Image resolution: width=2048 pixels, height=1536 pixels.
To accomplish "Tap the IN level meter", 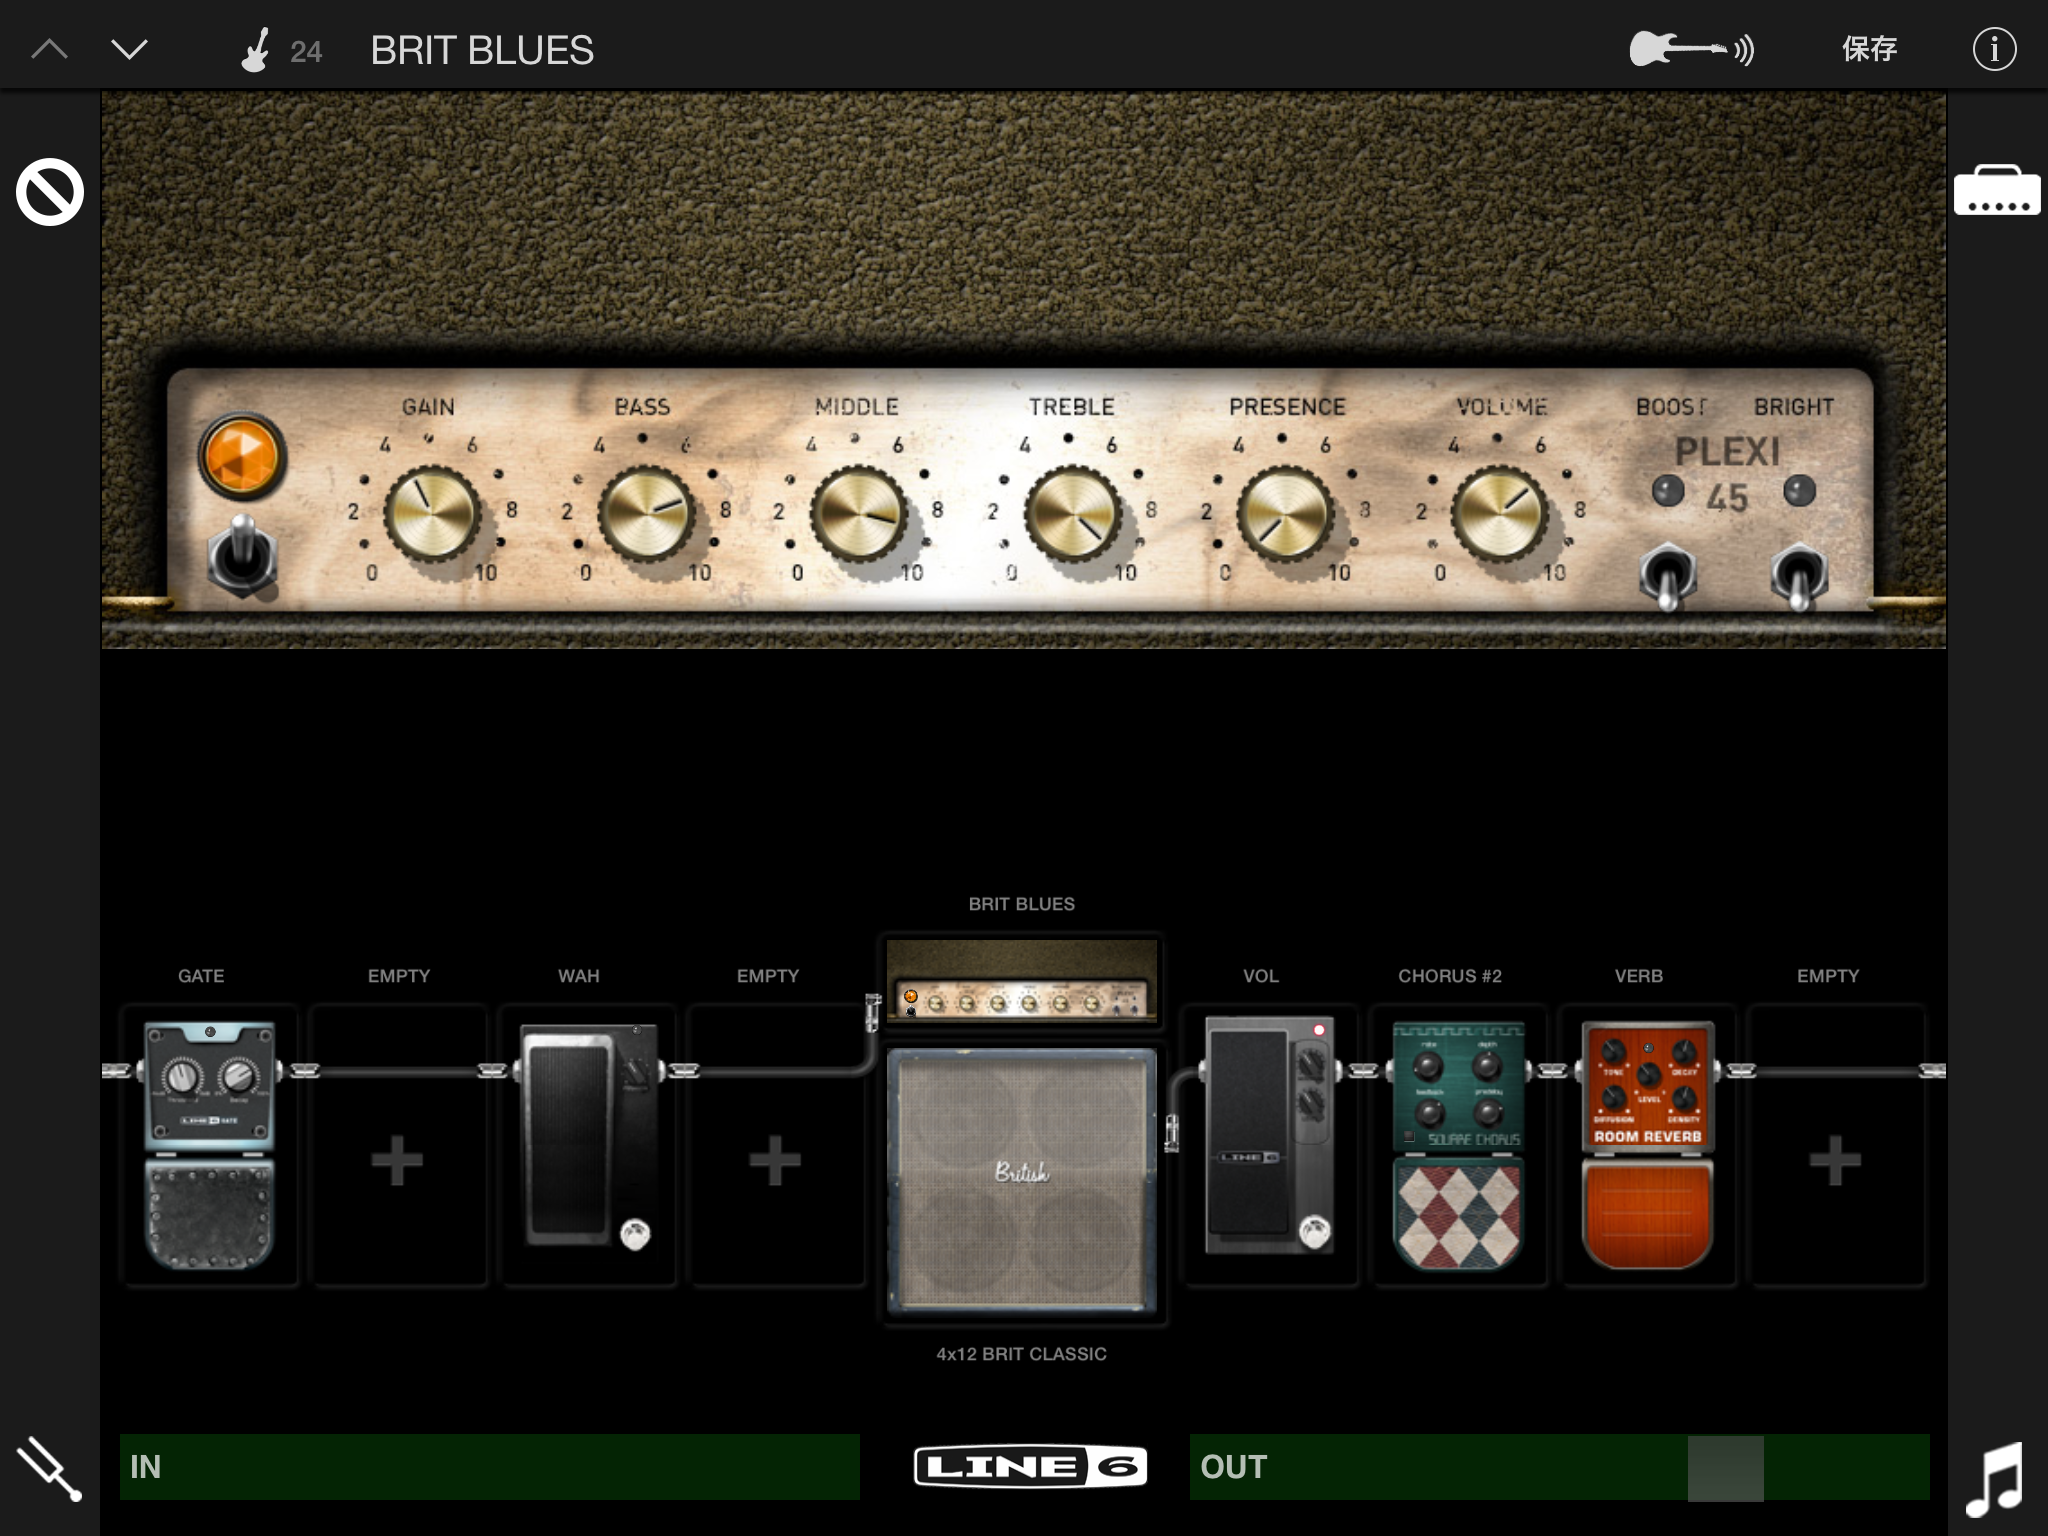I will tap(489, 1467).
